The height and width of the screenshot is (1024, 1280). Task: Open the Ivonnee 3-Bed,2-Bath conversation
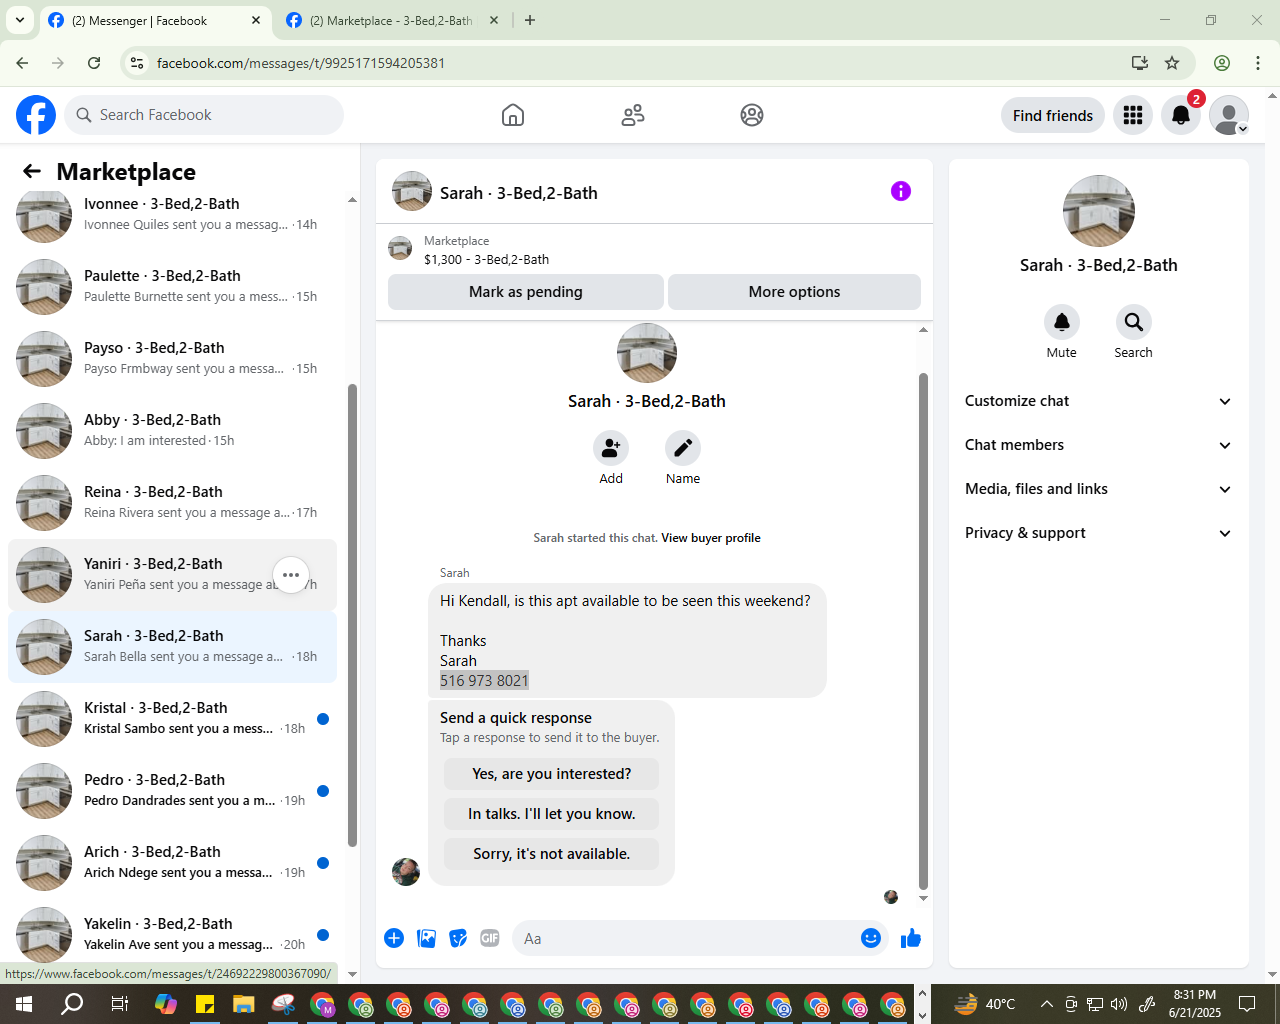click(172, 214)
